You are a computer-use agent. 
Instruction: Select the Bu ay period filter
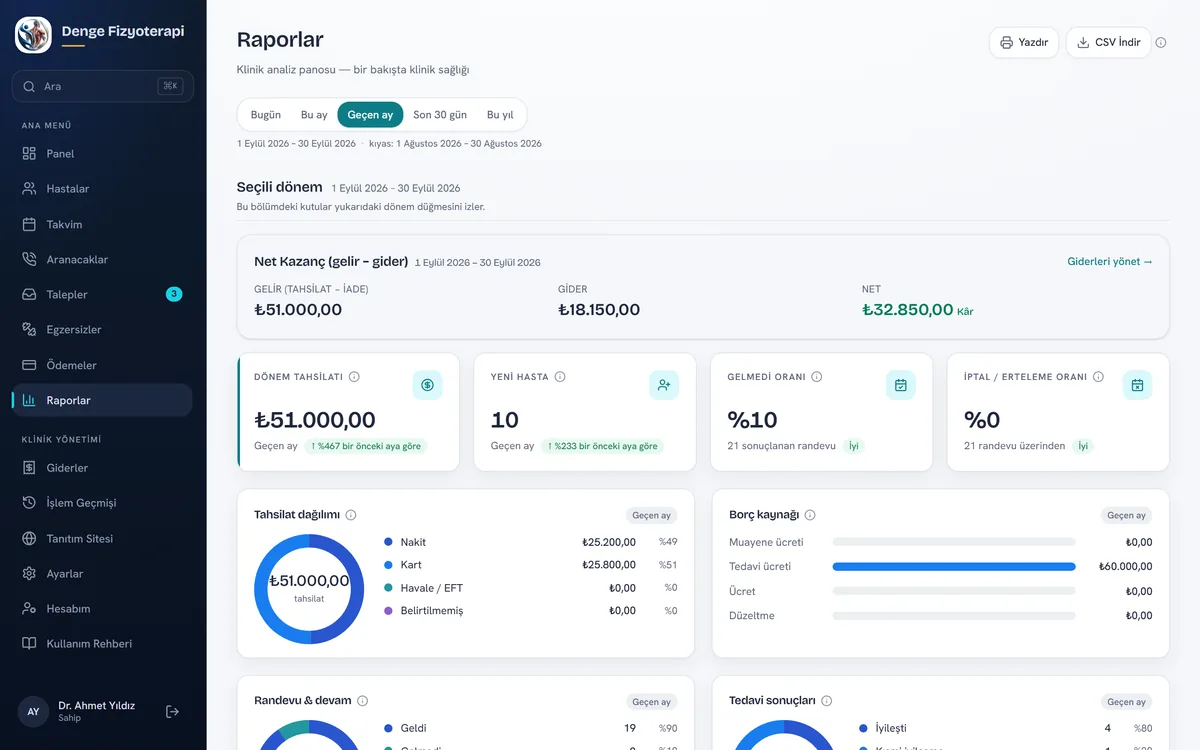pyautogui.click(x=314, y=115)
